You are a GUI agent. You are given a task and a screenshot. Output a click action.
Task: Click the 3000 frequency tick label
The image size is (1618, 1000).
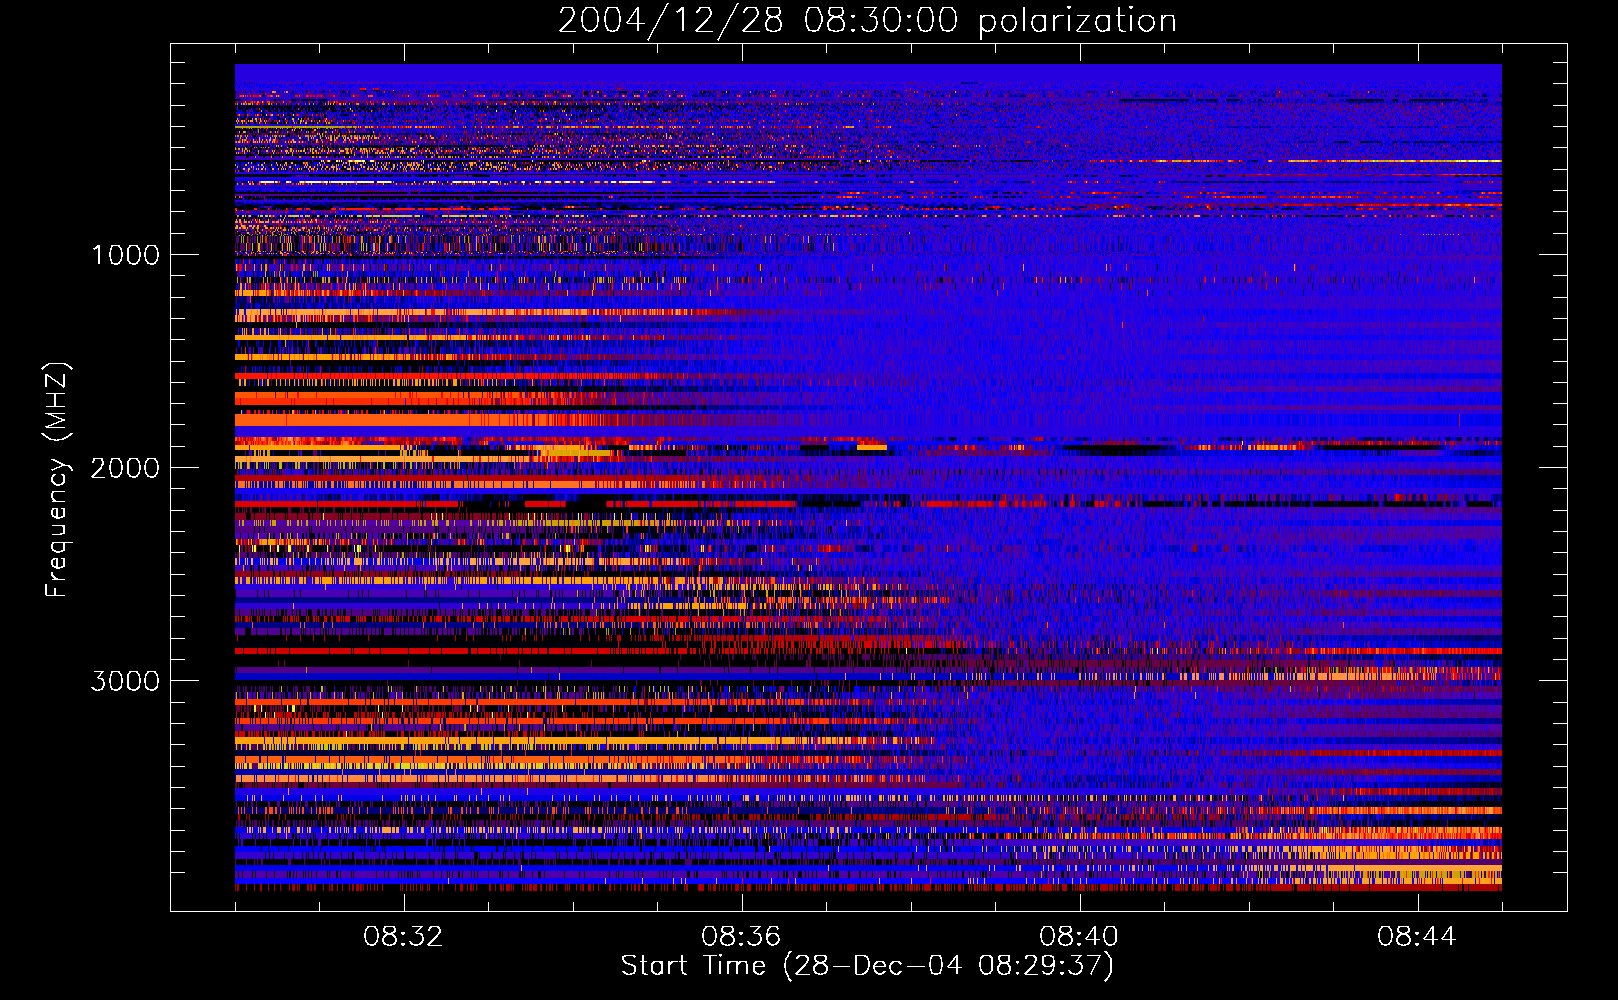[125, 681]
